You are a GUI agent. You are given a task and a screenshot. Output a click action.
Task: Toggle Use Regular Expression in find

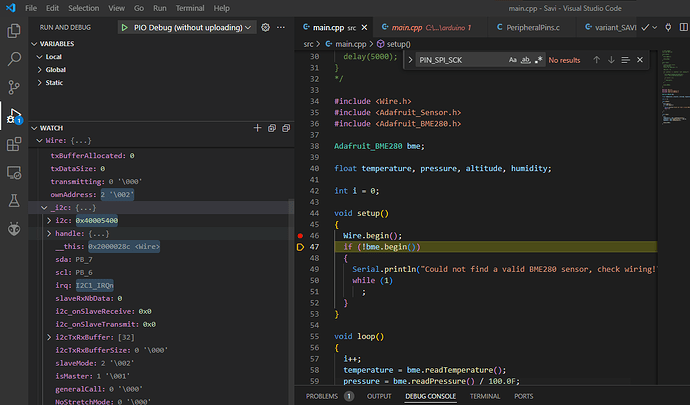(x=538, y=60)
